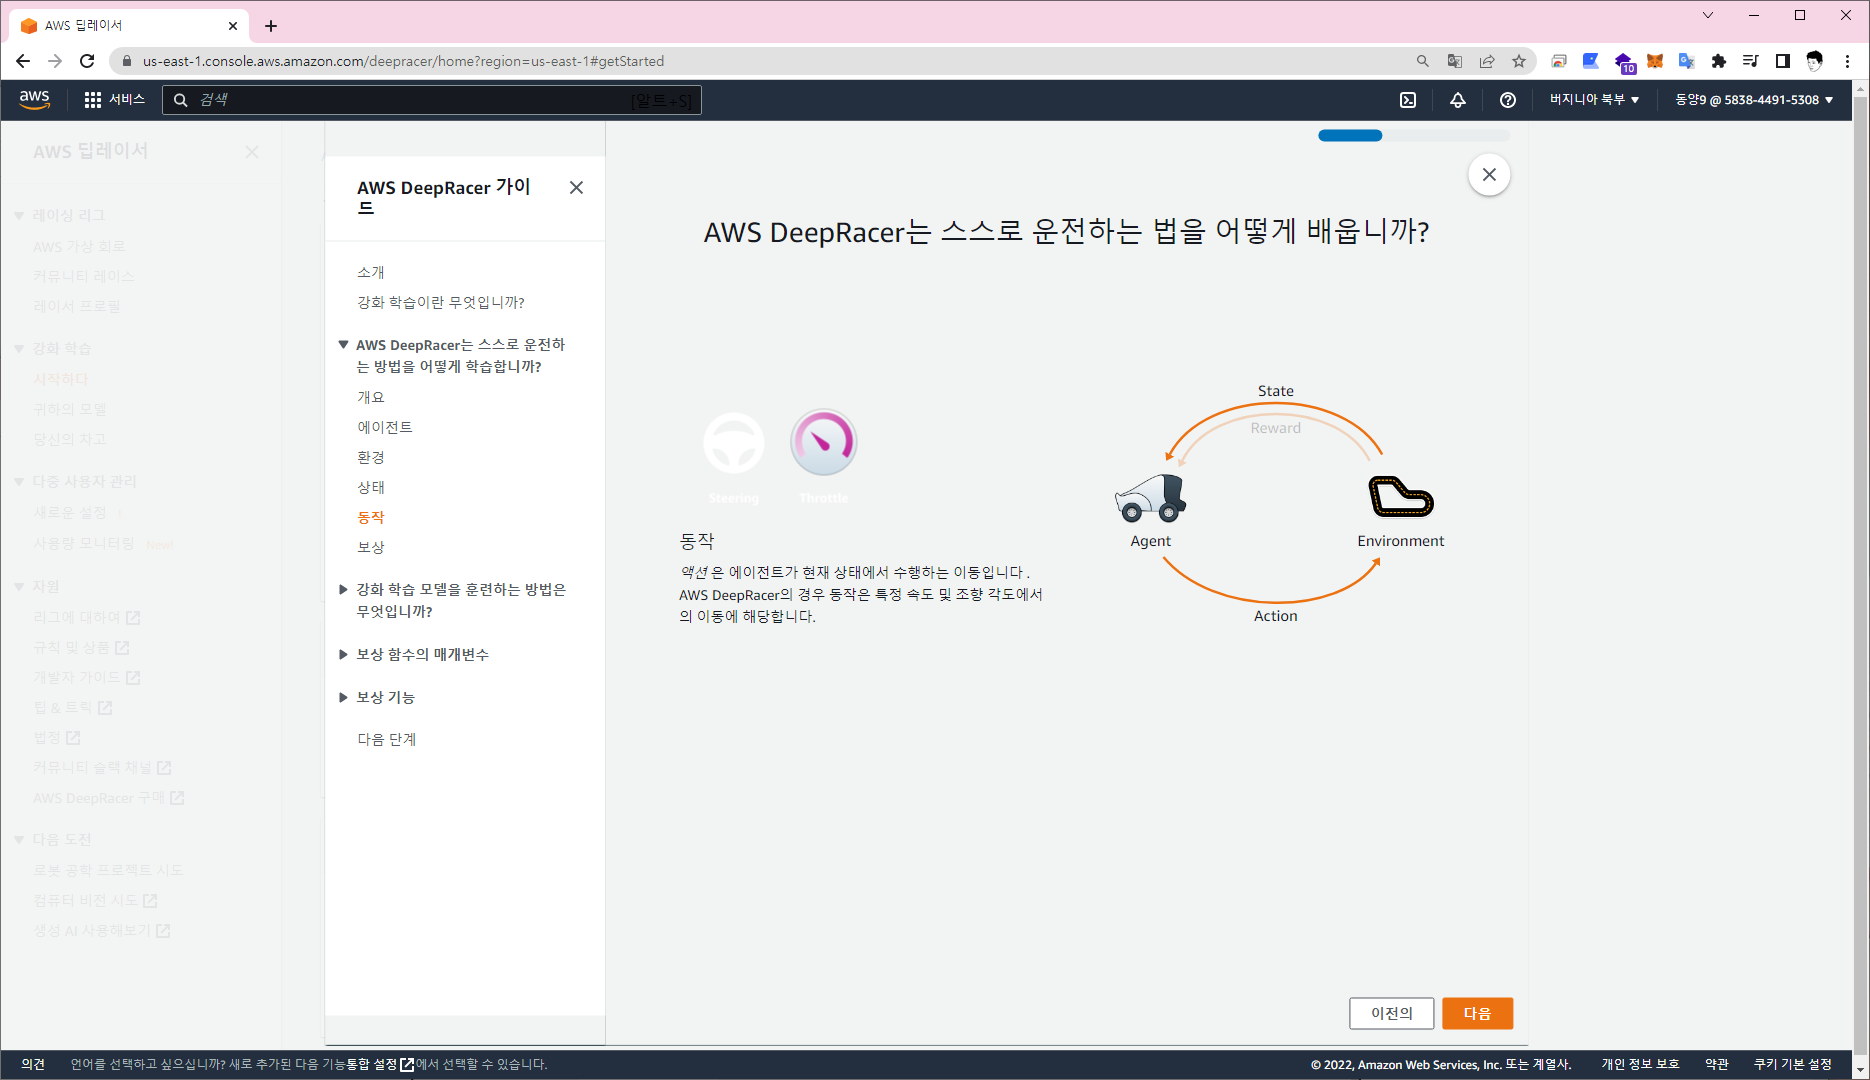Image resolution: width=1870 pixels, height=1080 pixels.
Task: Select the 보상 guide item
Action: (371, 547)
